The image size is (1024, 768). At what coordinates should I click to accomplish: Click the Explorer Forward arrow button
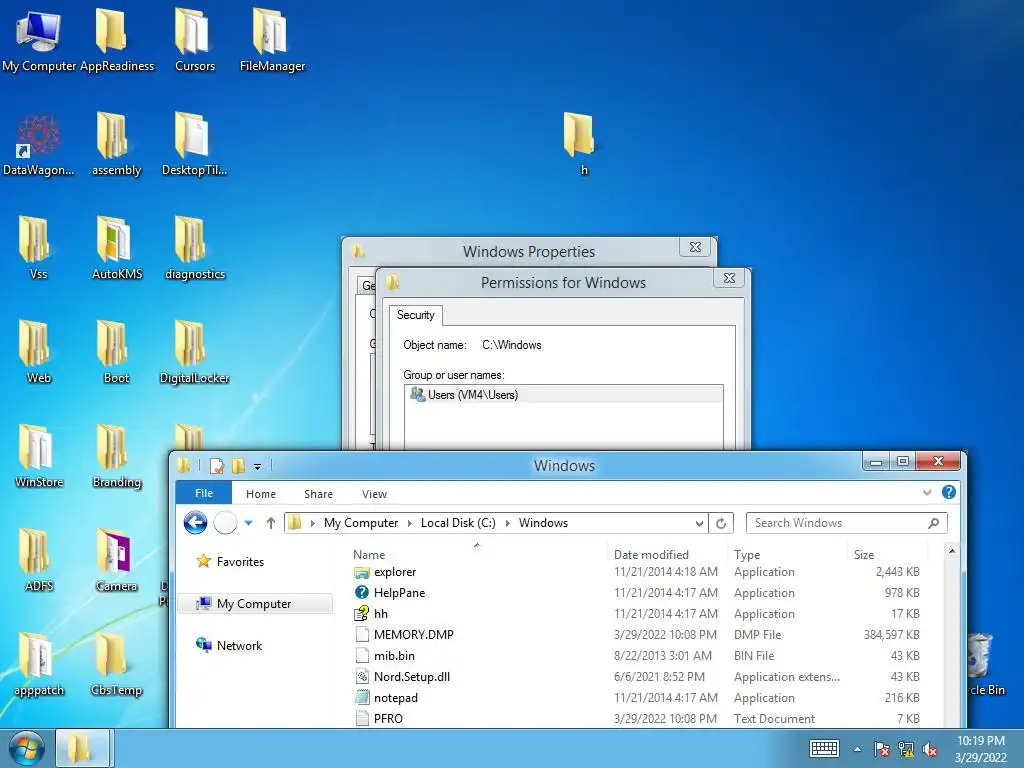click(x=225, y=523)
